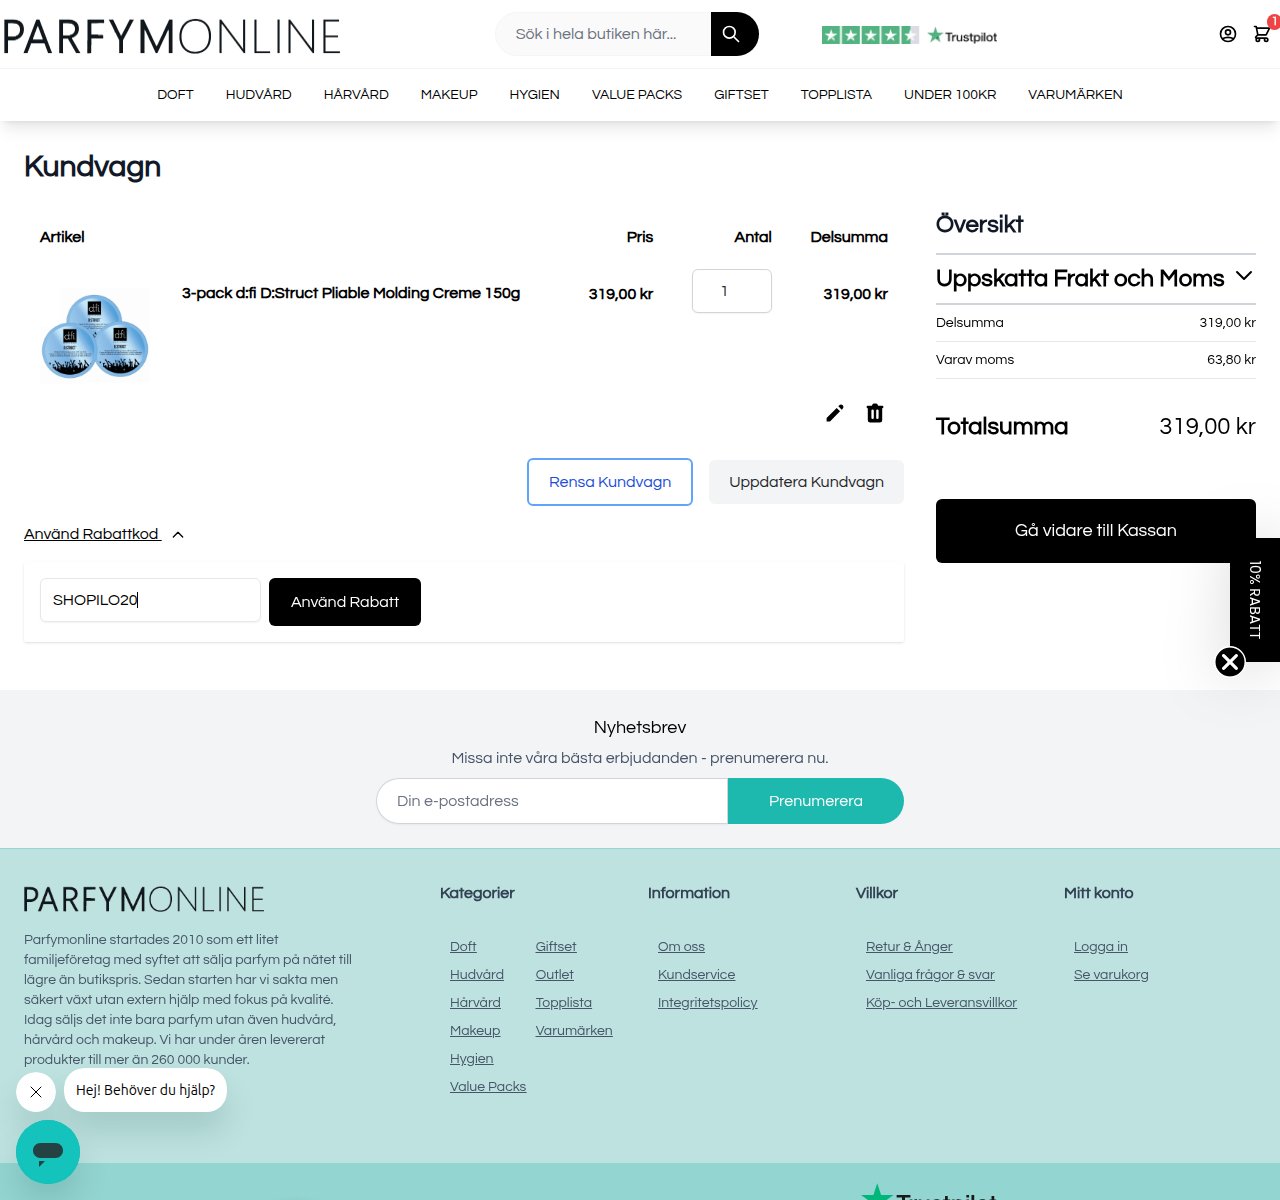Screen dimensions: 1280x1200
Task: Collapse the Använd Rabattkod section
Action: point(104,534)
